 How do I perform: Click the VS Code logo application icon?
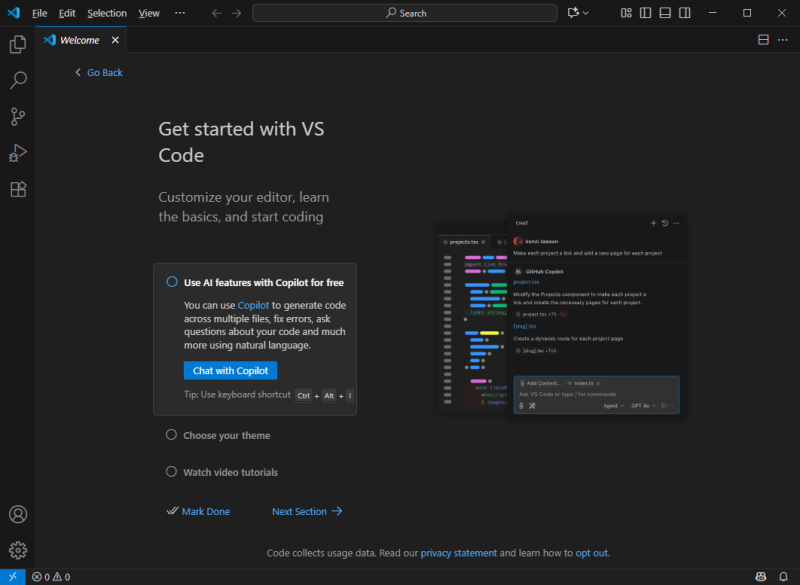coord(14,13)
